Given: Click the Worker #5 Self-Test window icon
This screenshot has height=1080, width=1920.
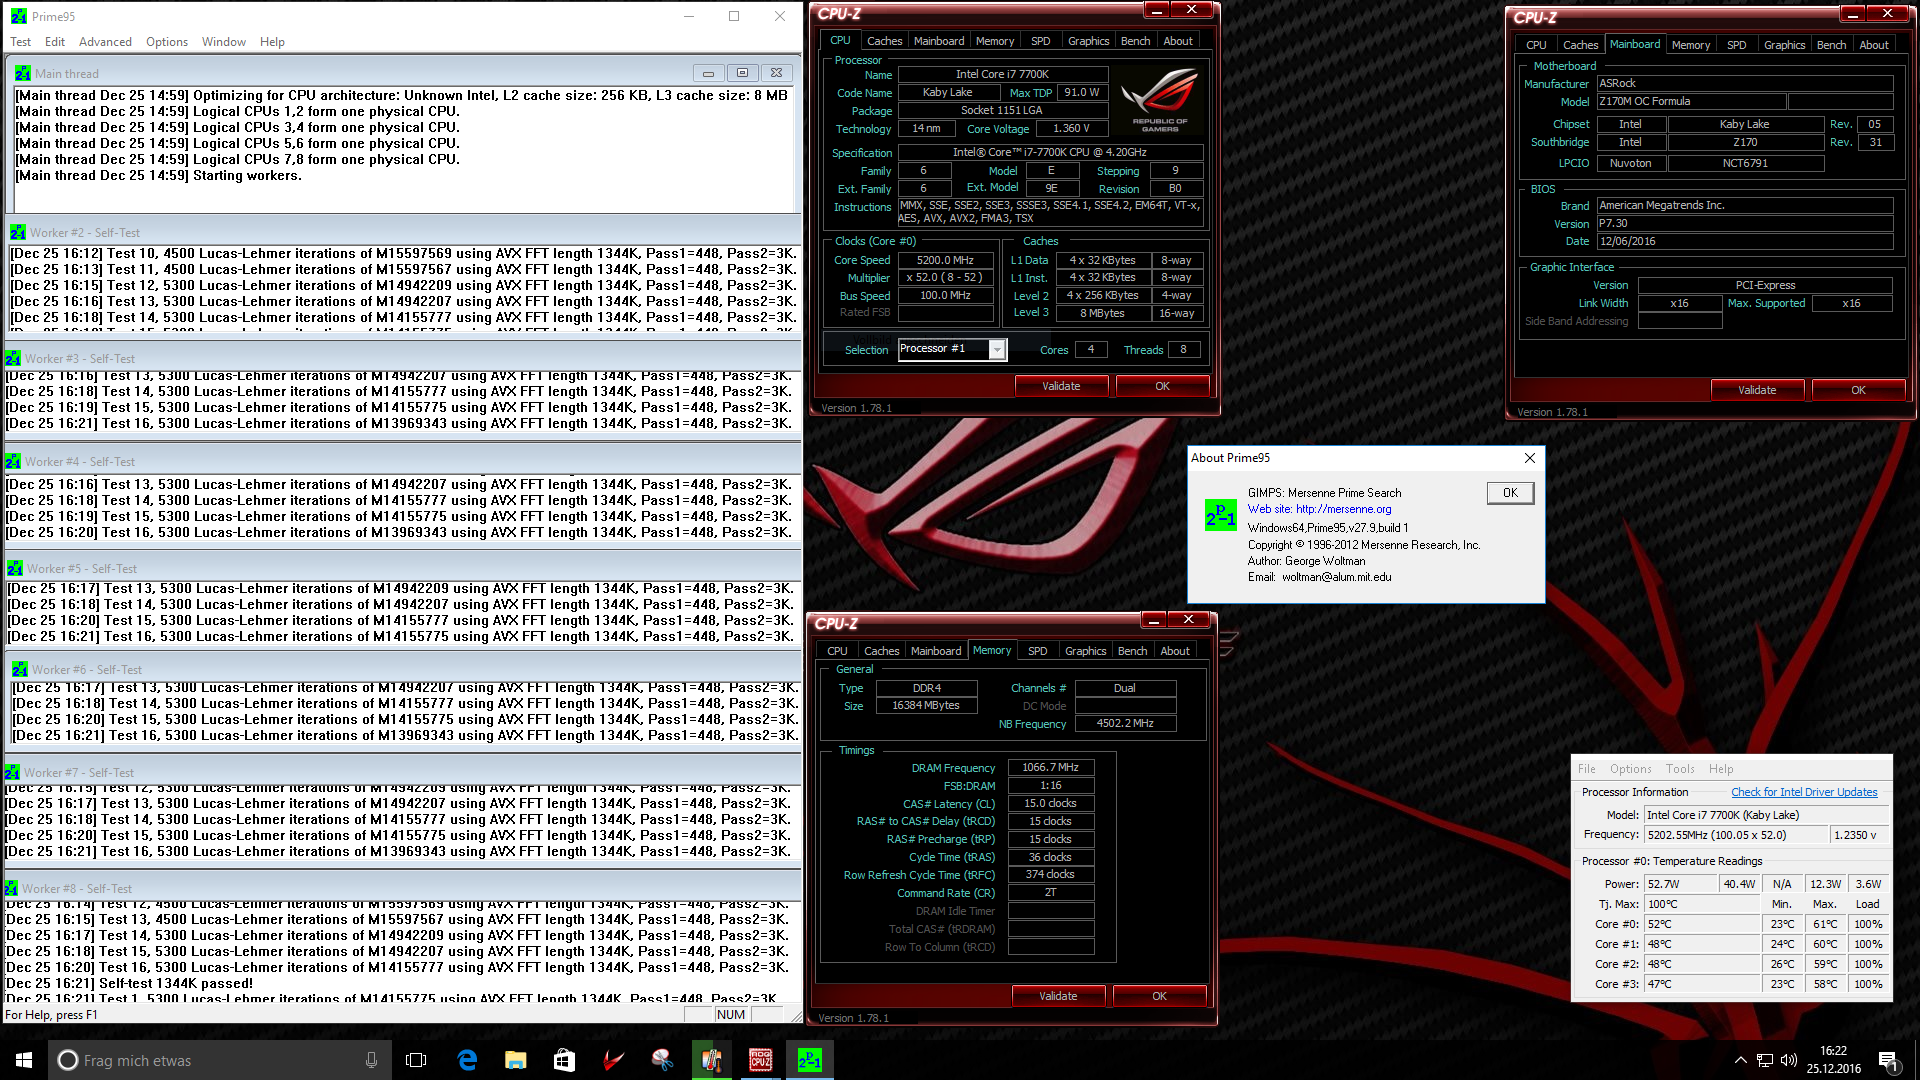Looking at the screenshot, I should pos(15,568).
